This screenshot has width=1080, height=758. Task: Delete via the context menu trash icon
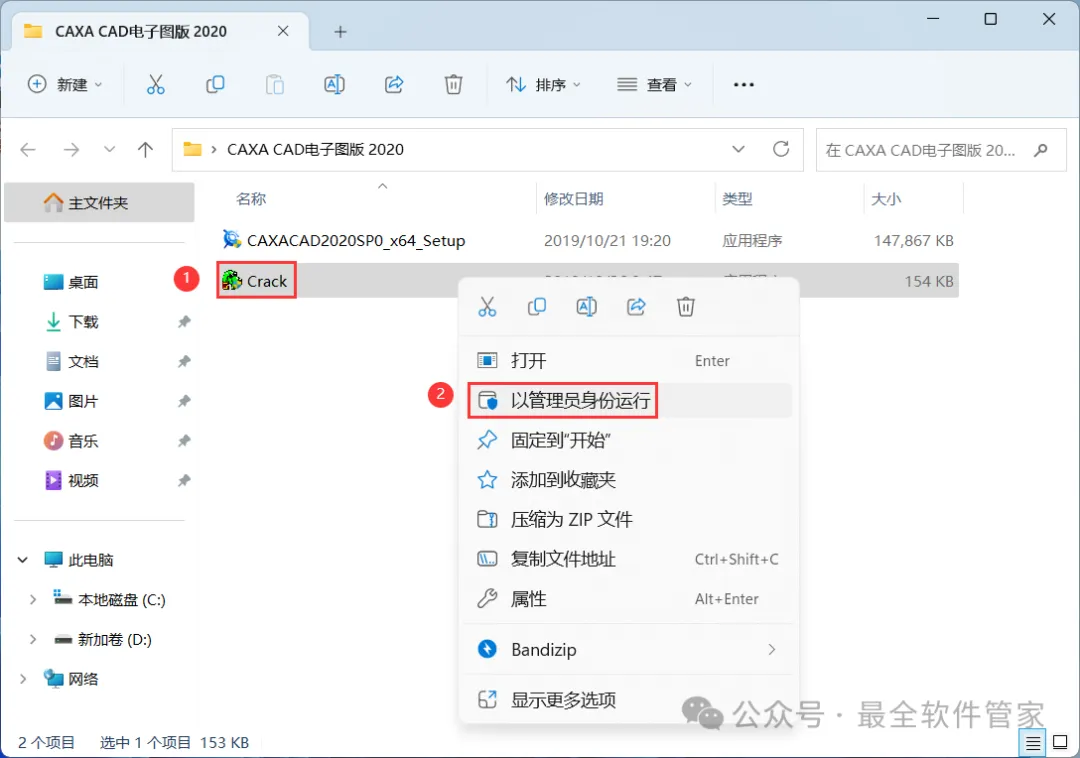[x=686, y=306]
